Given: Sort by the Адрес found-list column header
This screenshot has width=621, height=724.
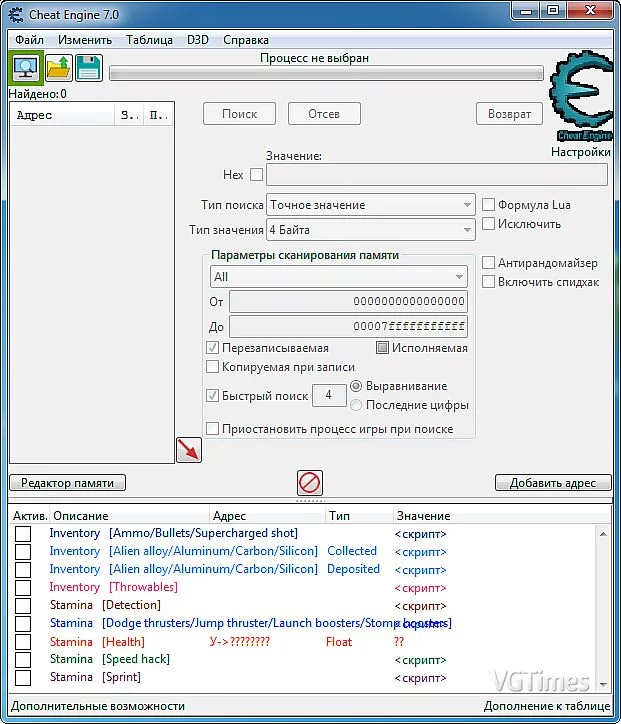Looking at the screenshot, I should (x=63, y=115).
